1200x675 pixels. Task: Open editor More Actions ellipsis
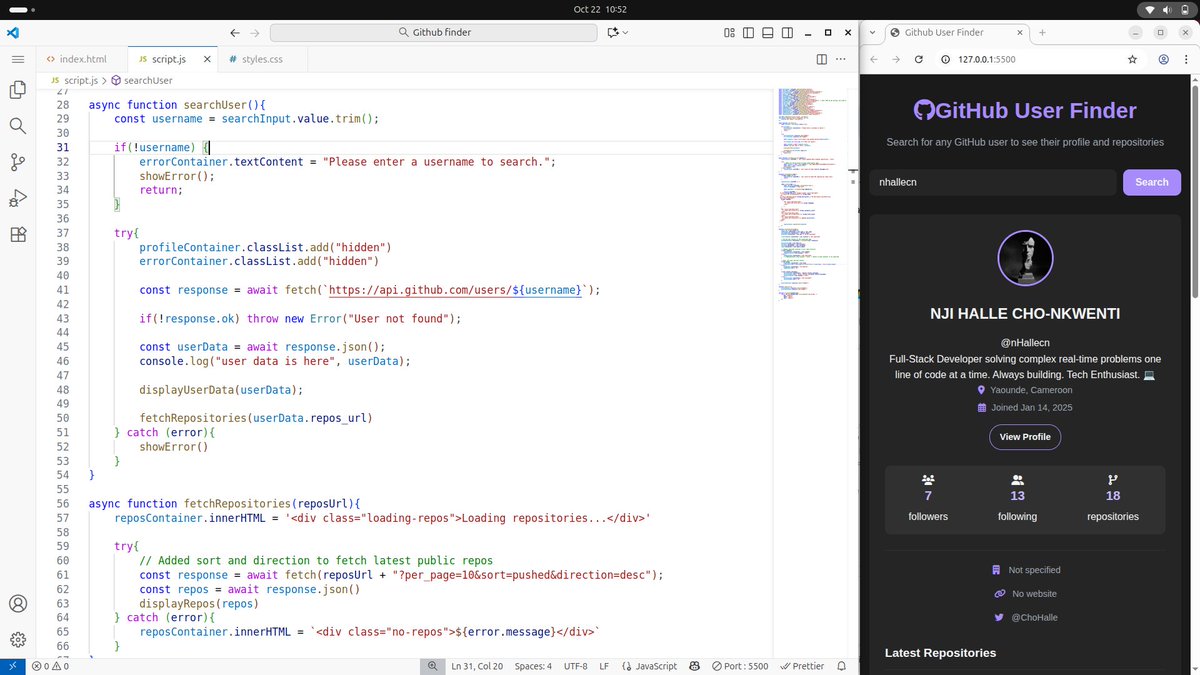(842, 59)
